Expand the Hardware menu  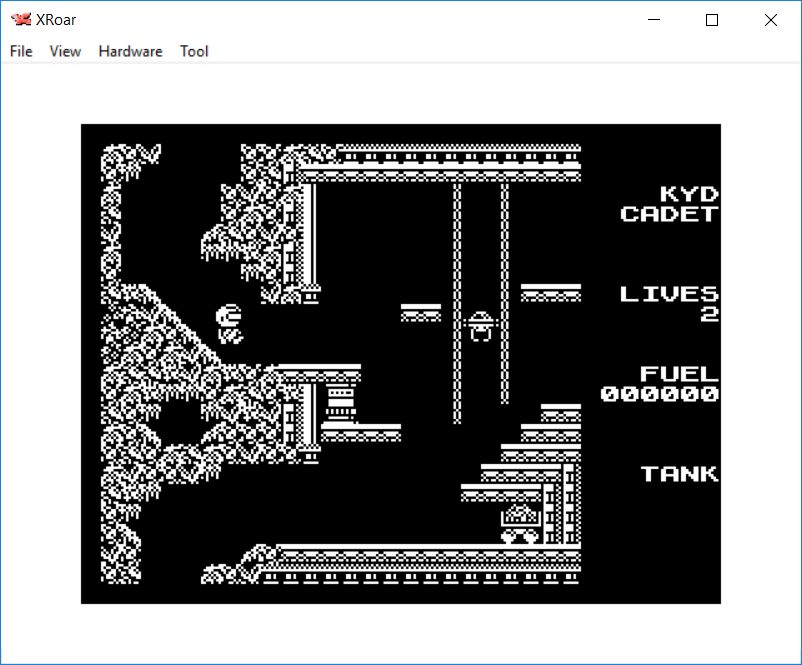(130, 51)
